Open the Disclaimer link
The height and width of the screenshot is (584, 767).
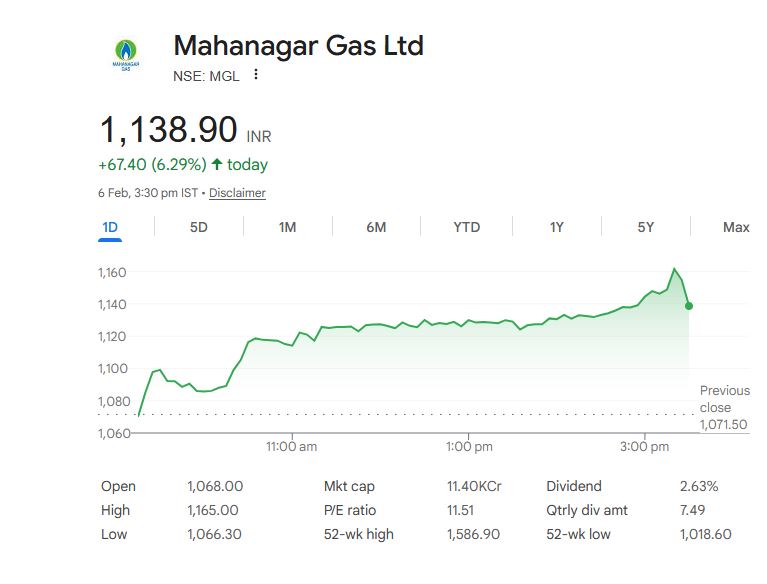point(237,193)
